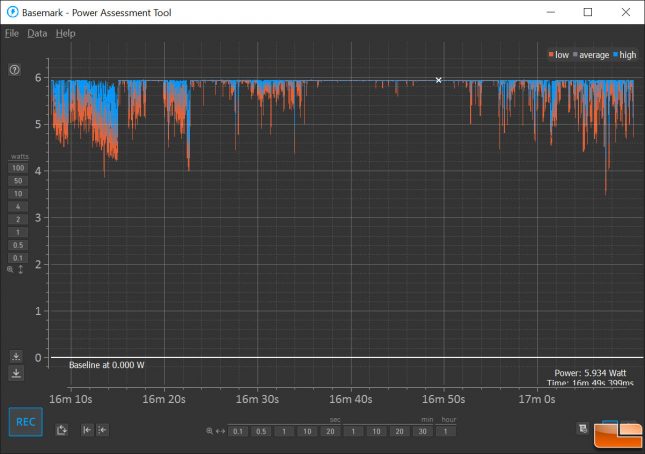Set watts scale to 0.1

point(18,258)
